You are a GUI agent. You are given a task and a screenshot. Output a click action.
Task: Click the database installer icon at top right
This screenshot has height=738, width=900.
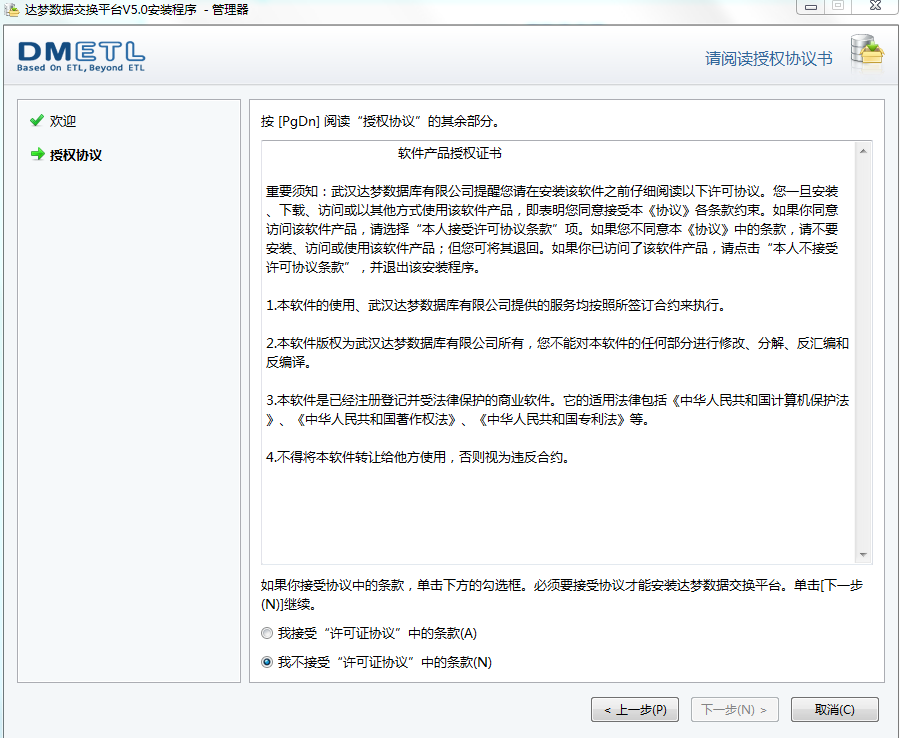[867, 53]
